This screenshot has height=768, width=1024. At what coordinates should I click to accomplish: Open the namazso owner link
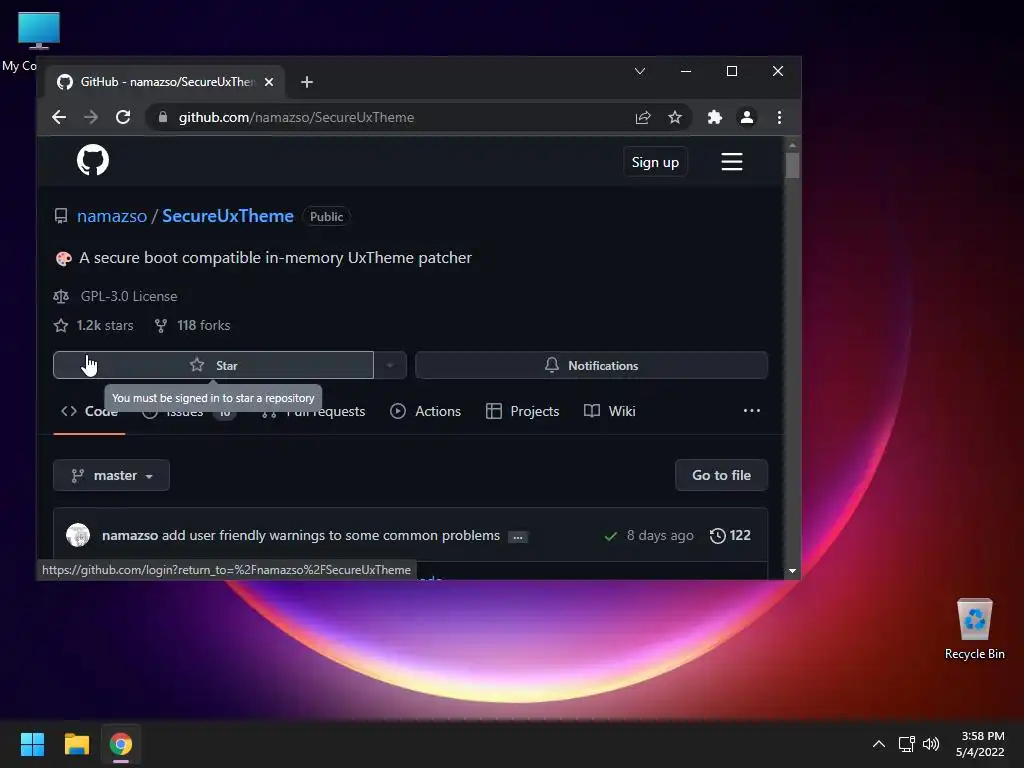(112, 216)
